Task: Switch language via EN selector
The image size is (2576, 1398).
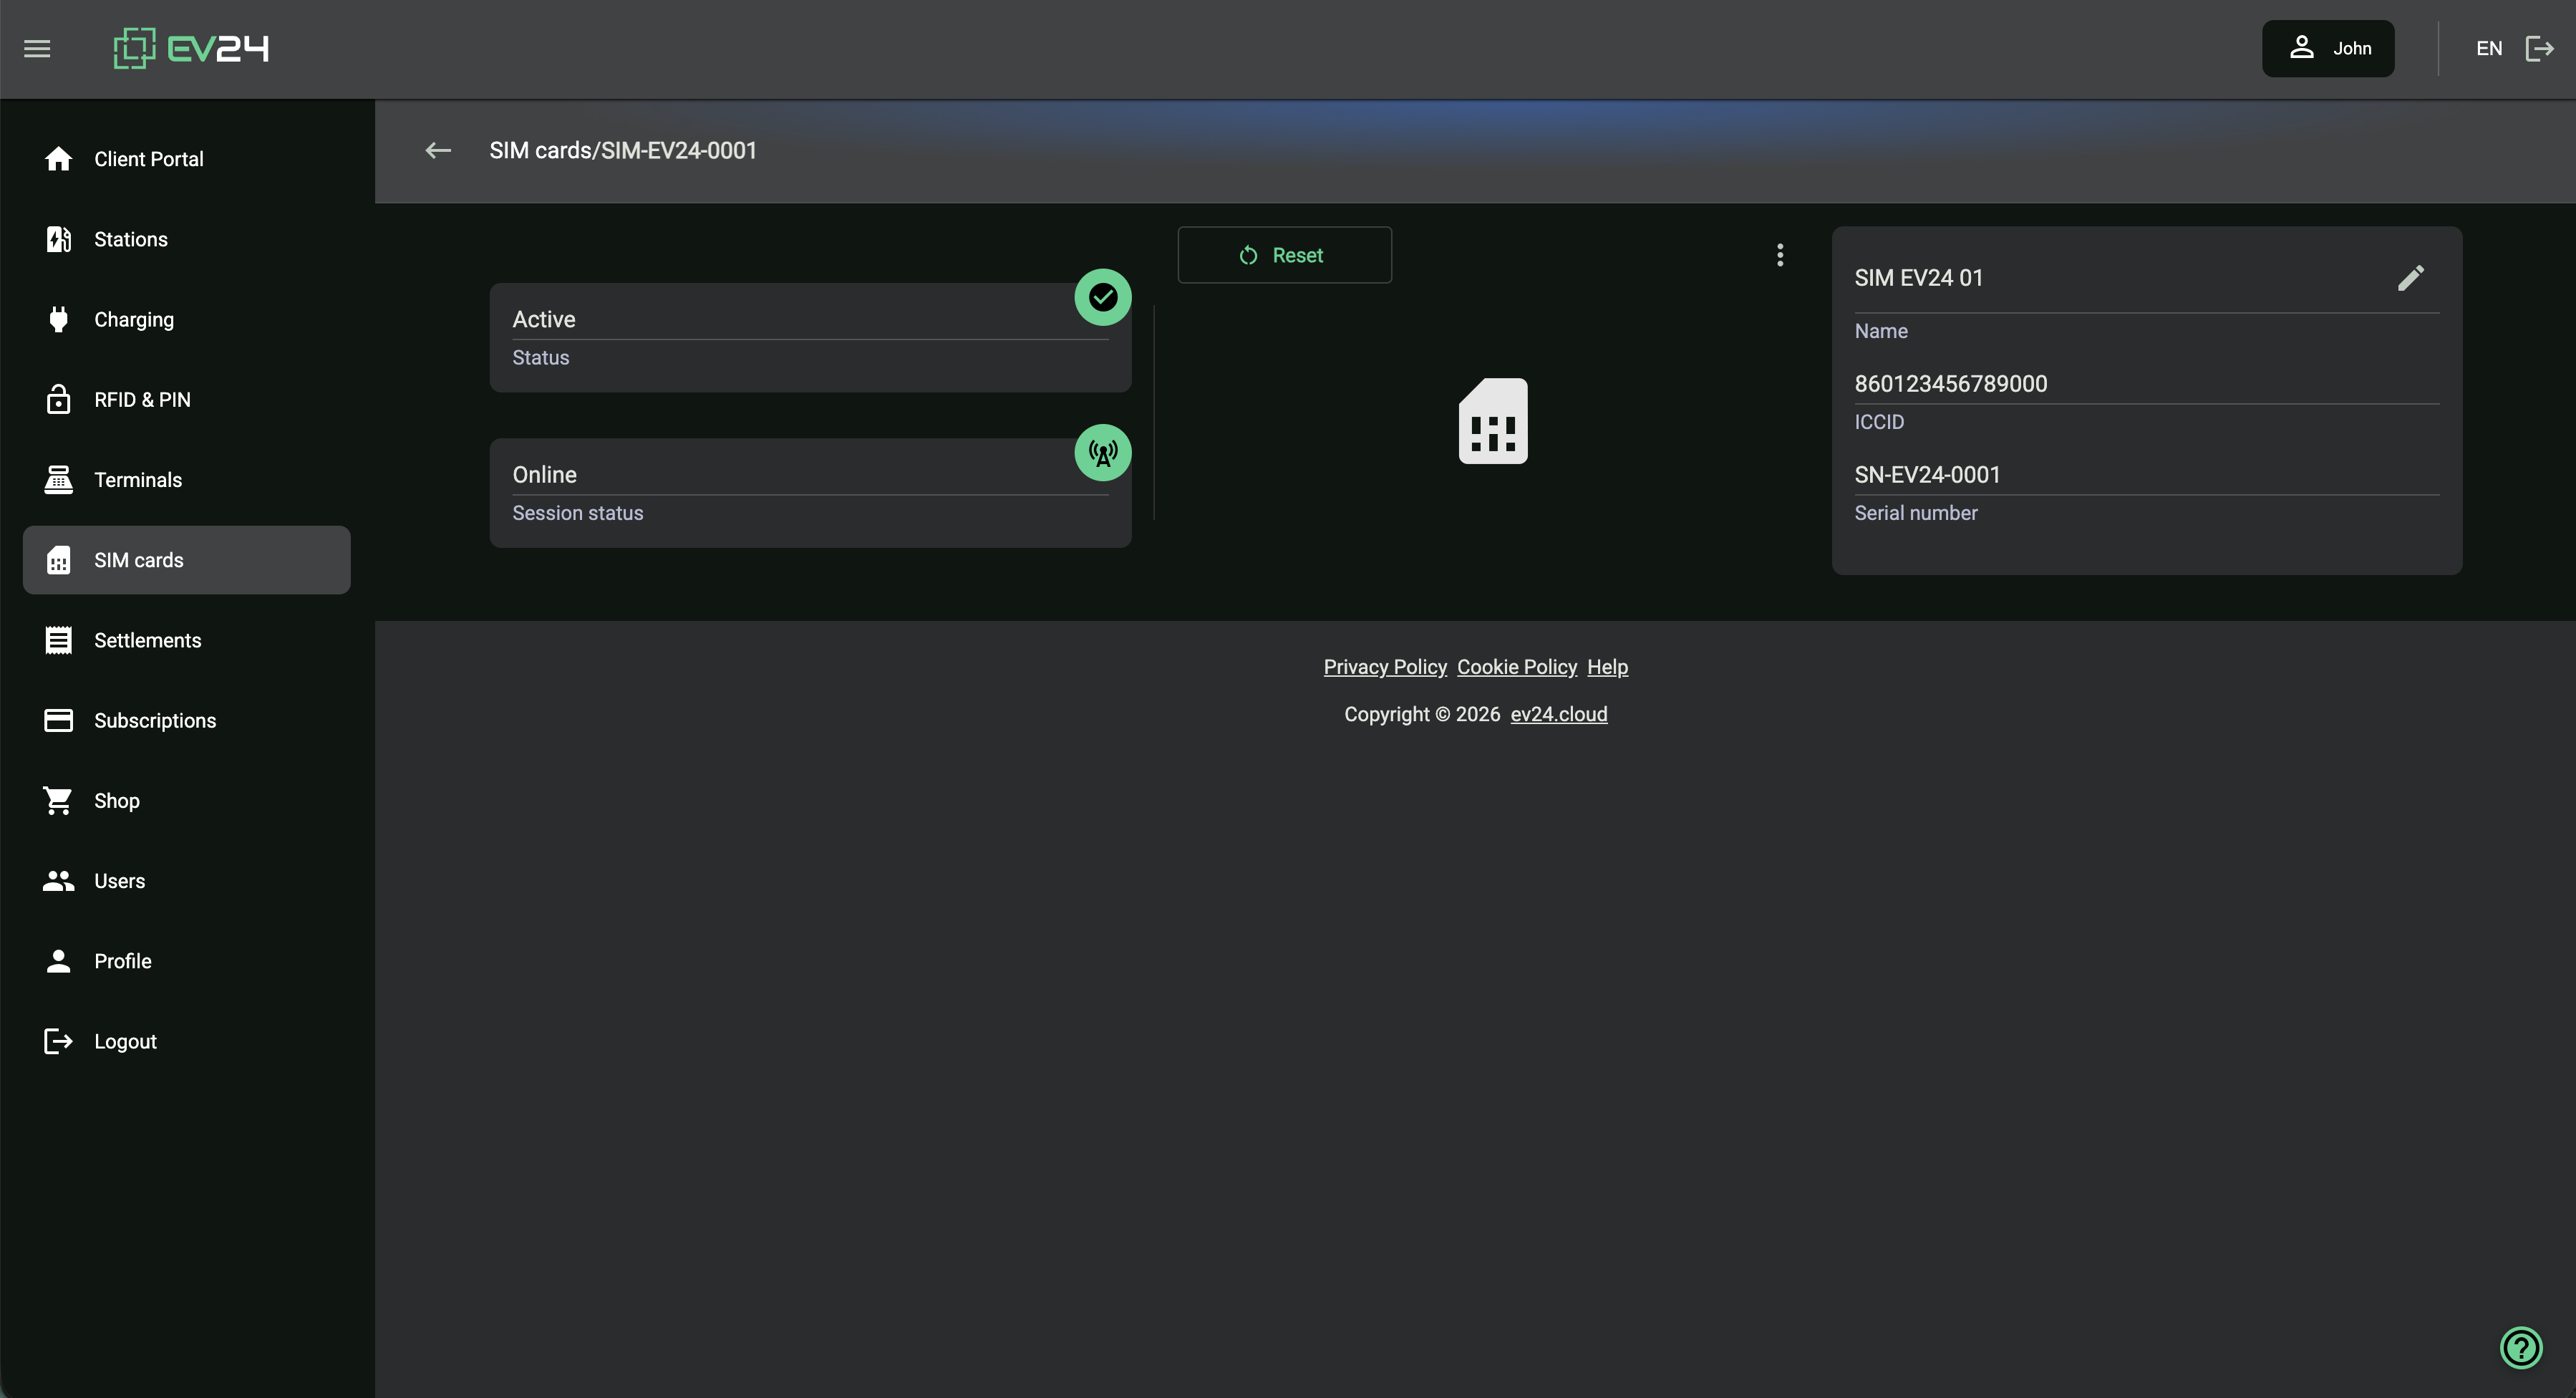Action: (2488, 48)
